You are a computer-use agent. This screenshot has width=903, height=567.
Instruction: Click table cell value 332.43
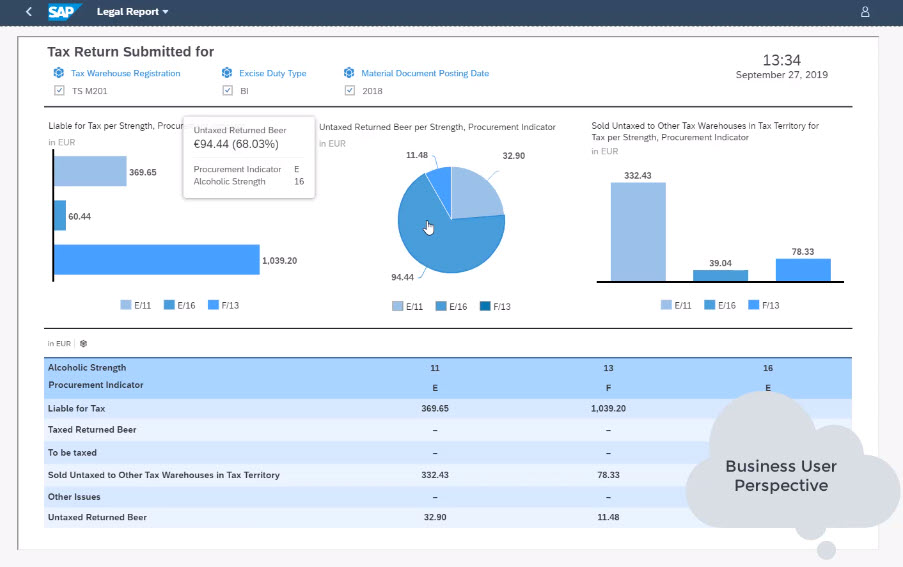(435, 475)
